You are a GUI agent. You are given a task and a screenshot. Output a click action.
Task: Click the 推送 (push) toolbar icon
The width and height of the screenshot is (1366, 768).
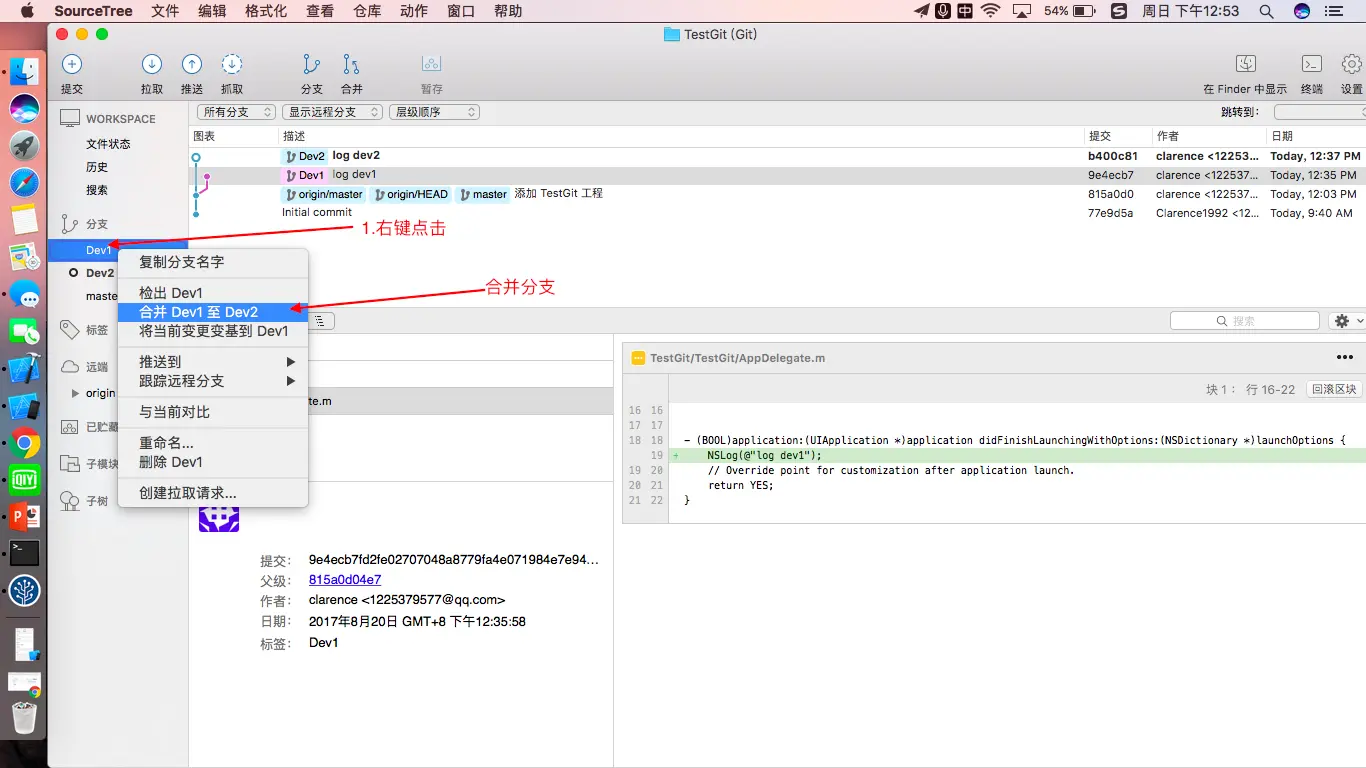pos(192,64)
